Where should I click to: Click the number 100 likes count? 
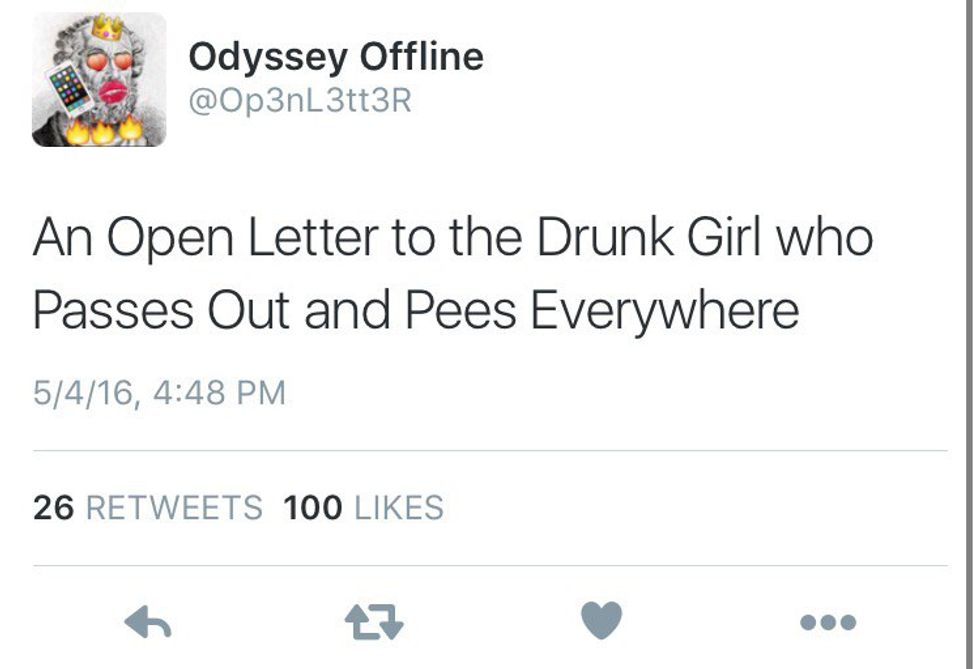[313, 508]
